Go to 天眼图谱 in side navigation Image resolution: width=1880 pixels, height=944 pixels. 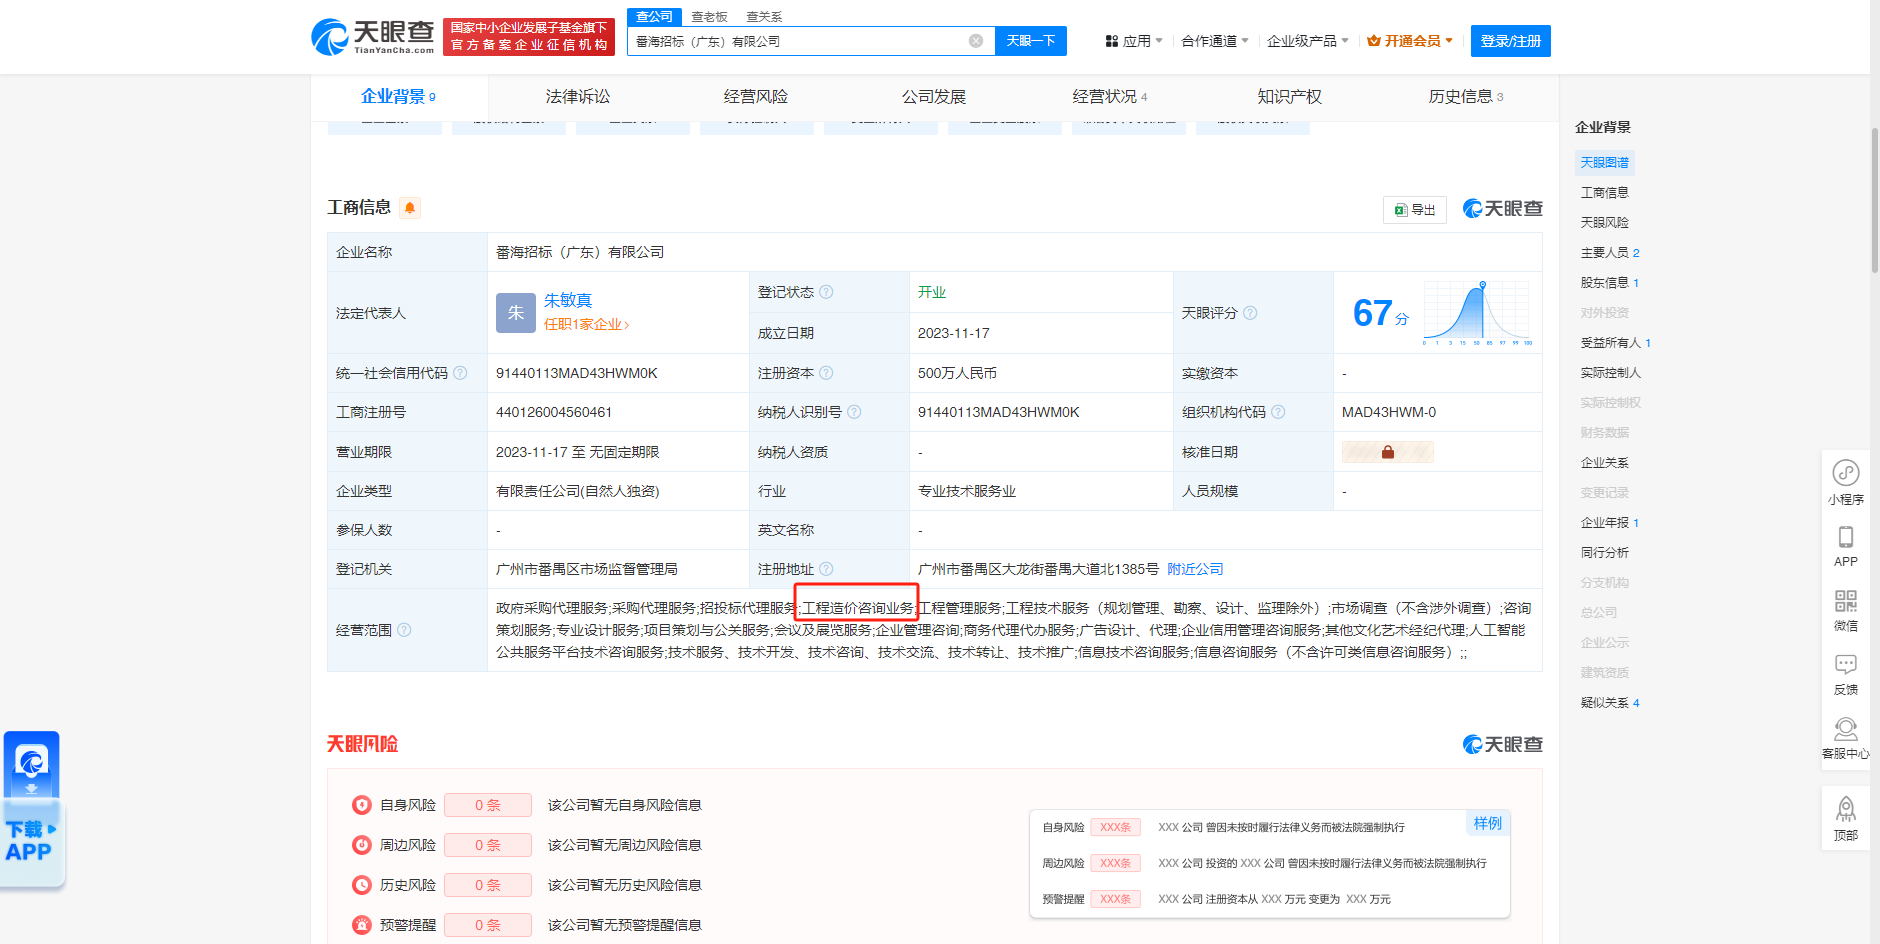(x=1604, y=162)
